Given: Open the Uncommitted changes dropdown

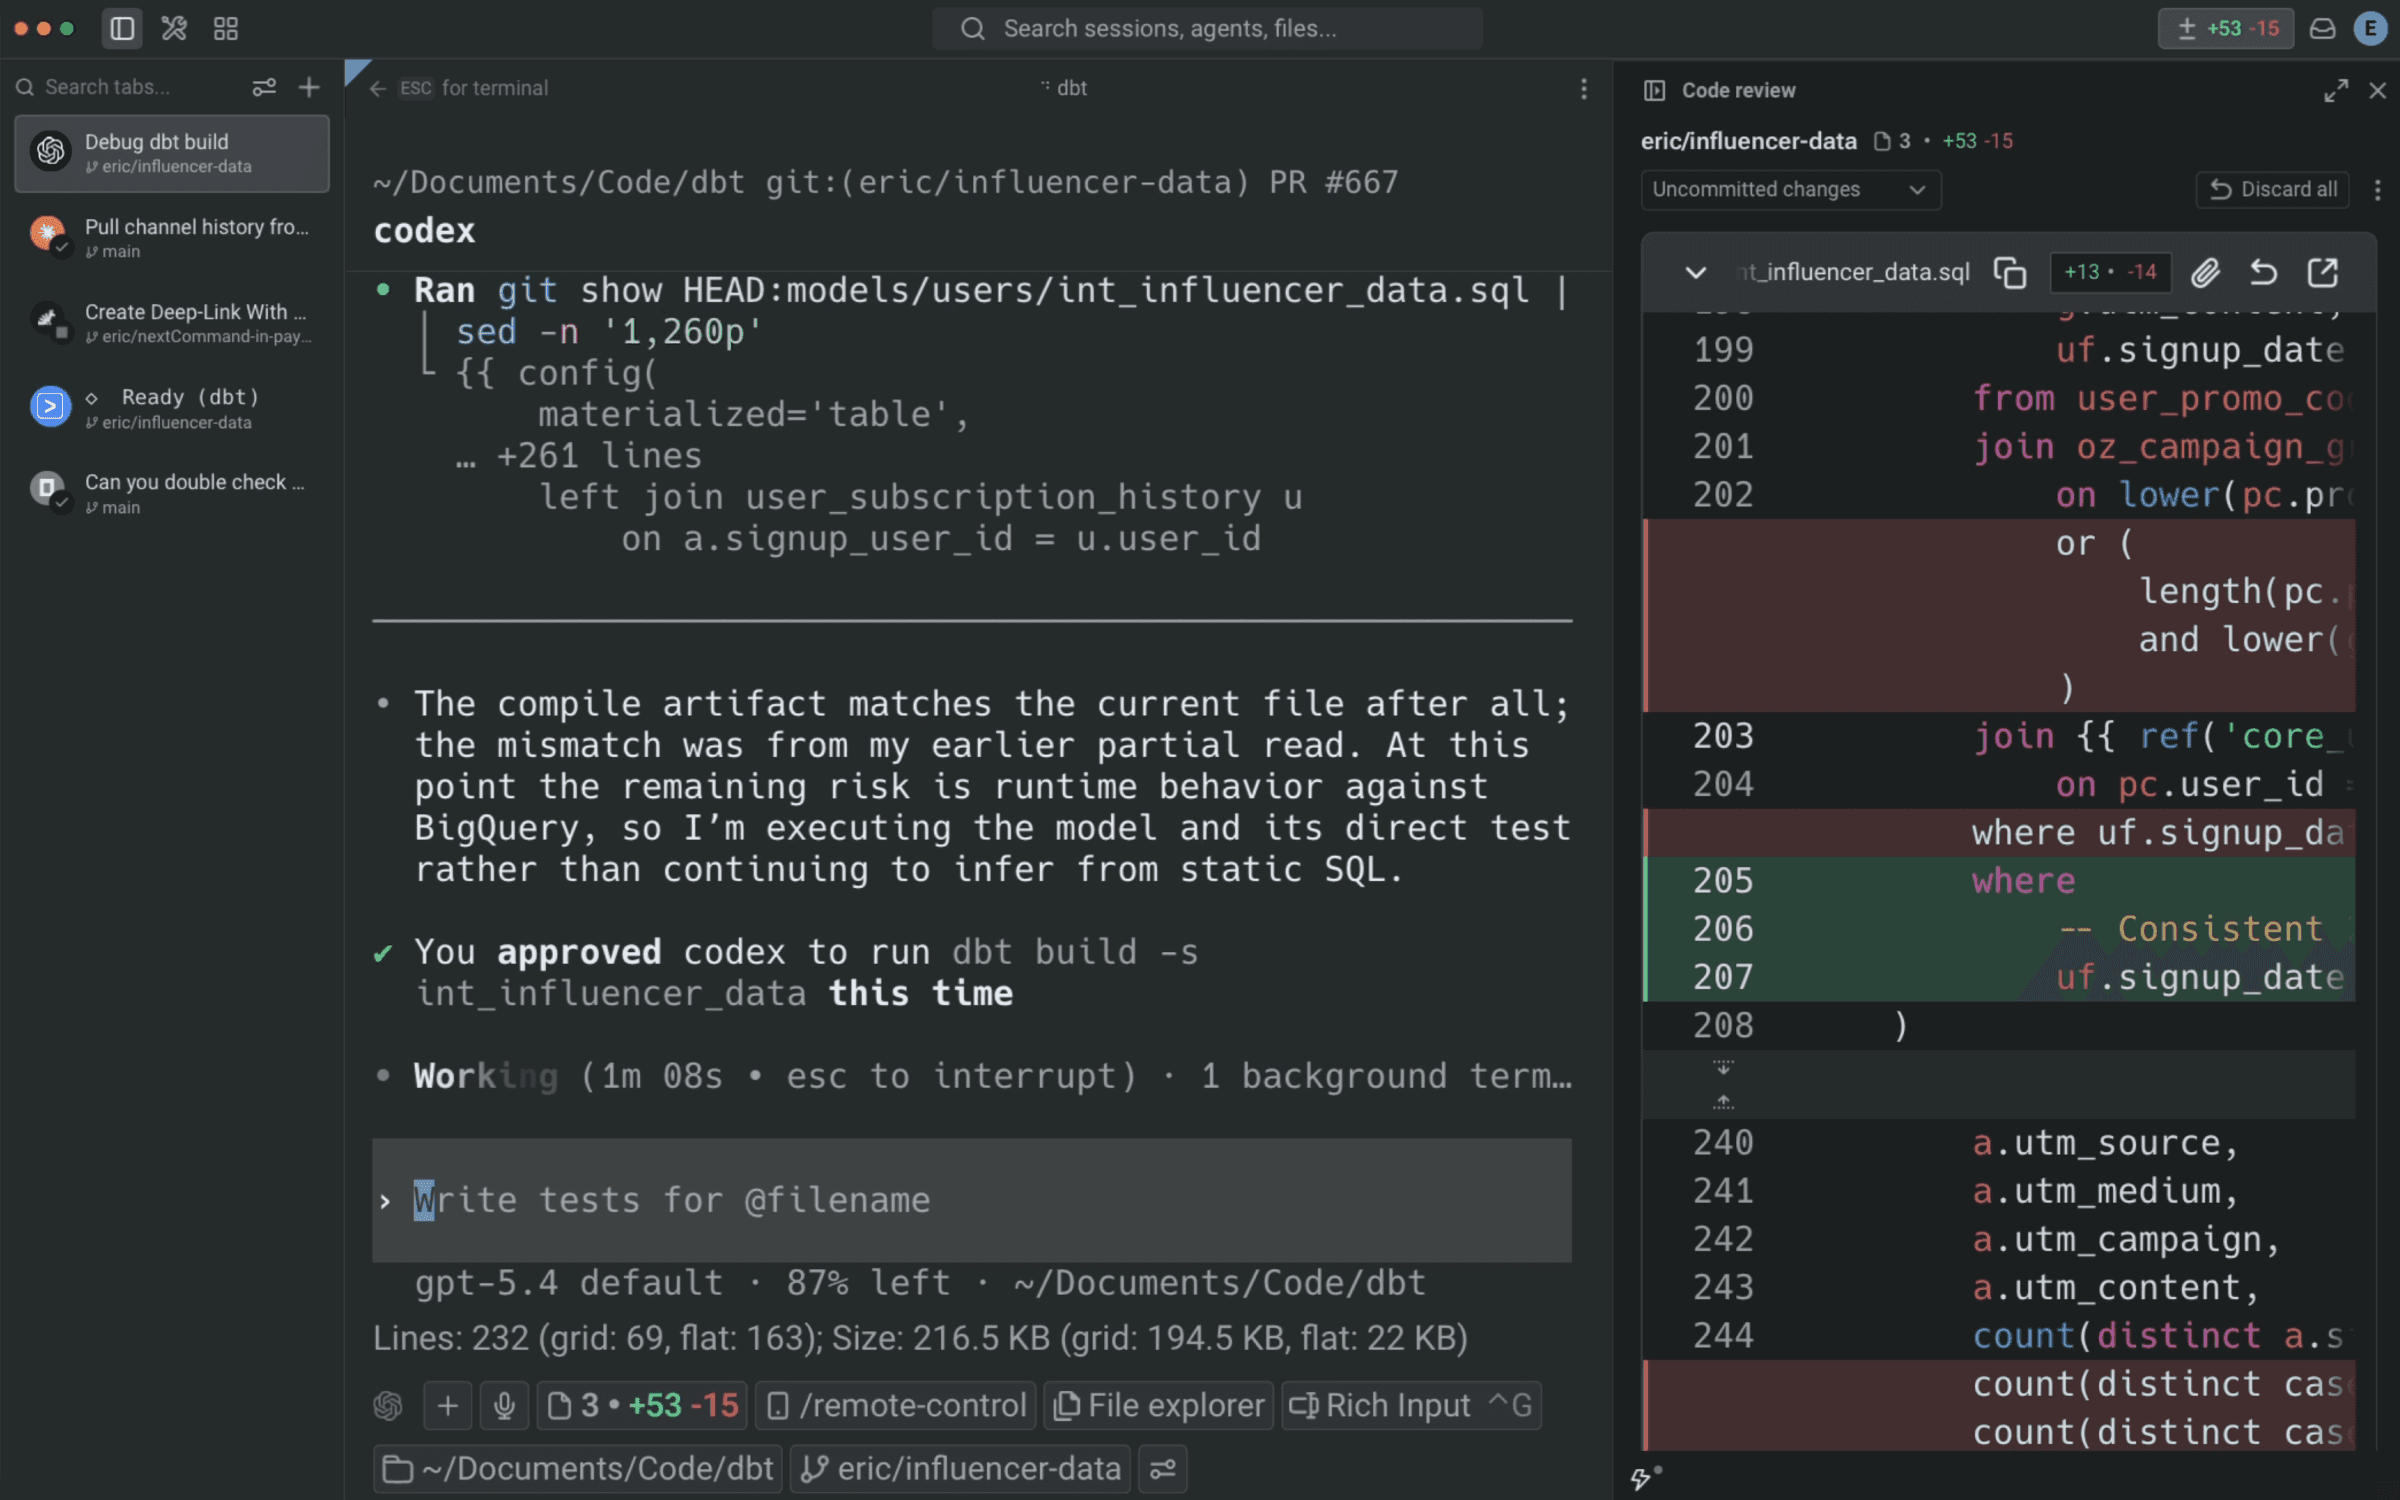Looking at the screenshot, I should coord(1790,190).
